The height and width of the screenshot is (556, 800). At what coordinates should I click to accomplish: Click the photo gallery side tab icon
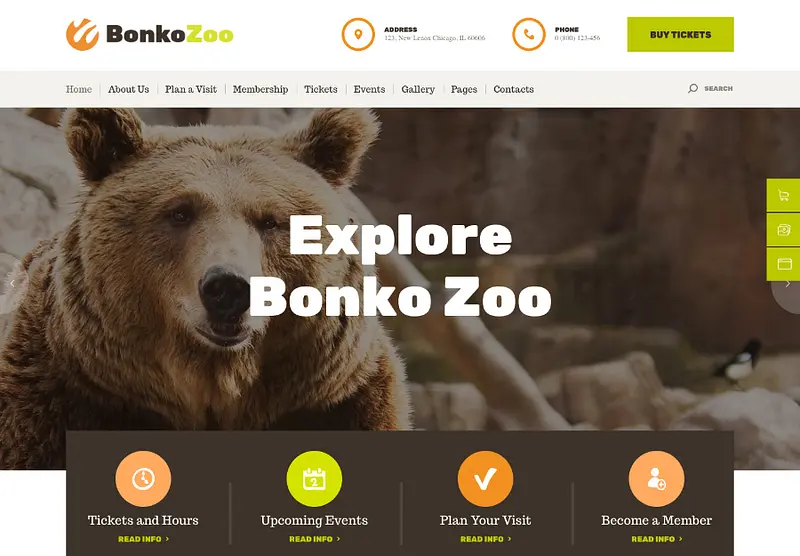(x=784, y=230)
